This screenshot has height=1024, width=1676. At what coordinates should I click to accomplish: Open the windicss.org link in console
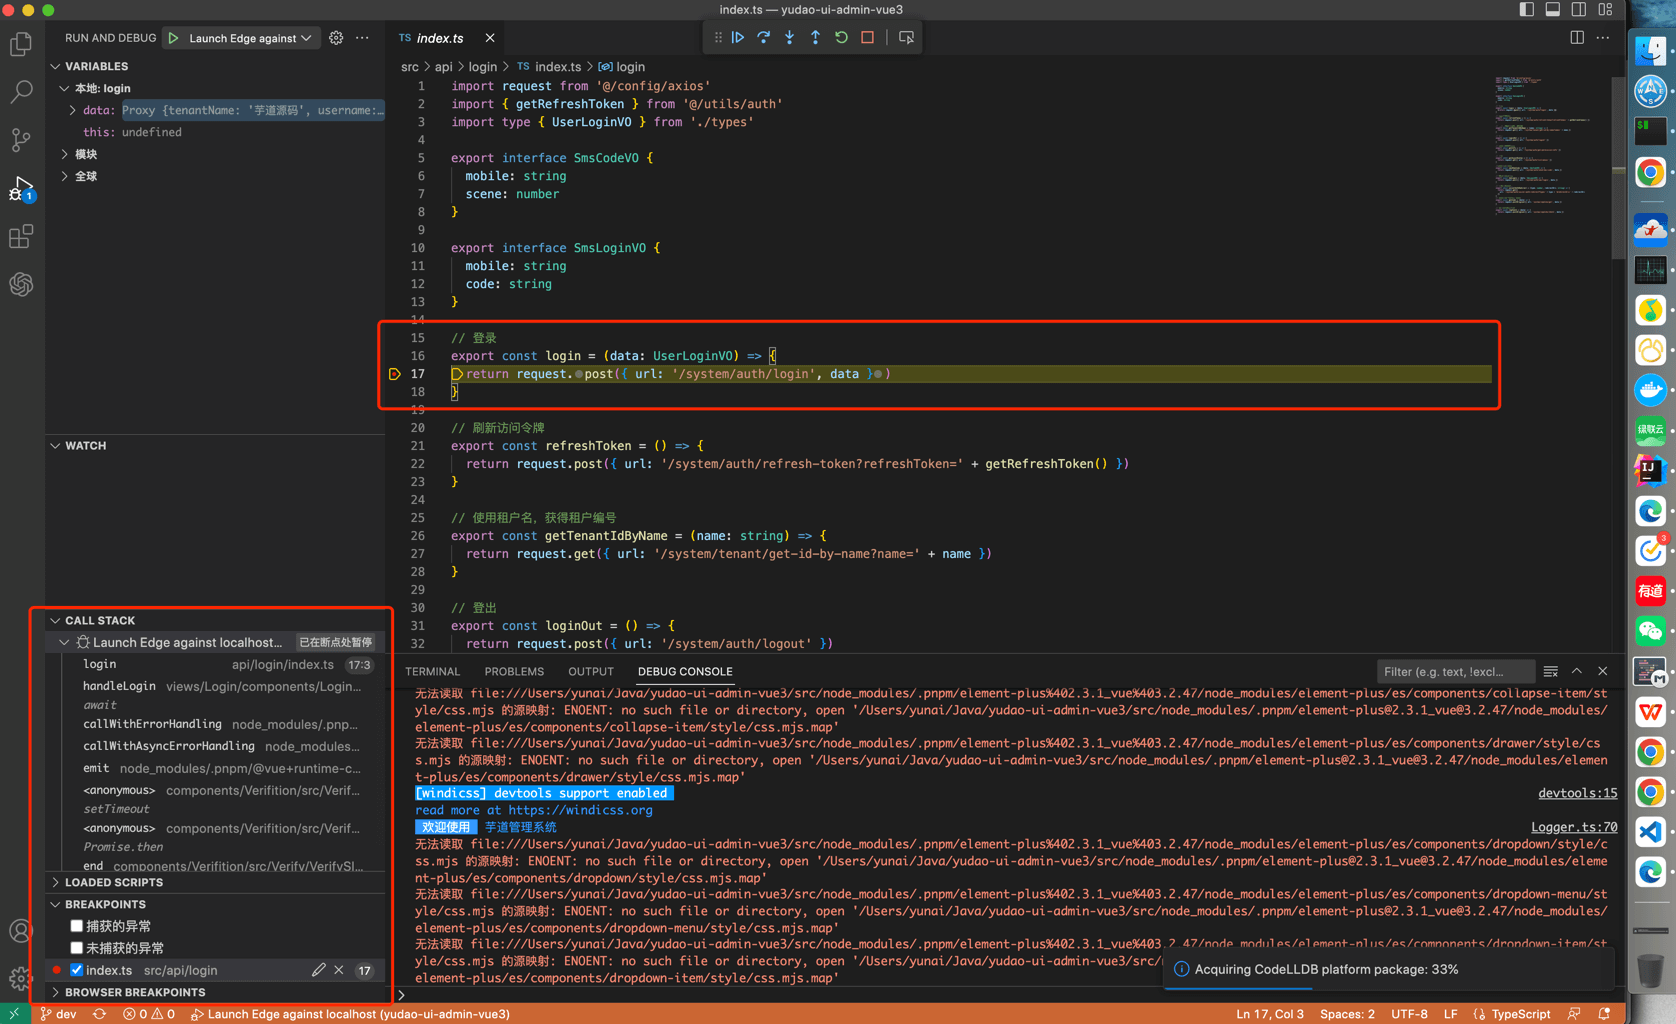point(580,810)
